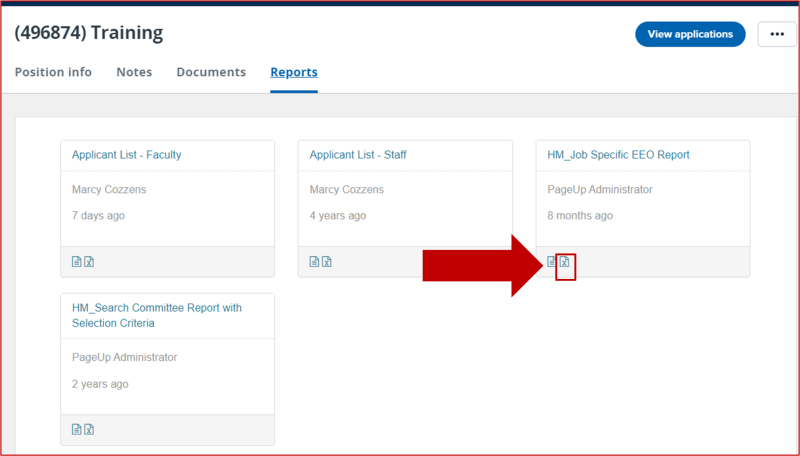Image resolution: width=800 pixels, height=456 pixels.
Task: Open Applicant List - Staff document report icon
Action: (315, 262)
